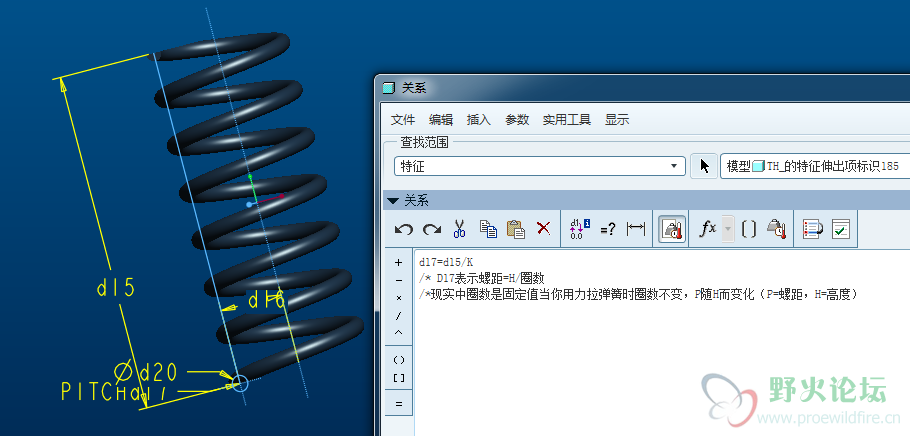Click the comment line D17表示螺距

point(481,279)
